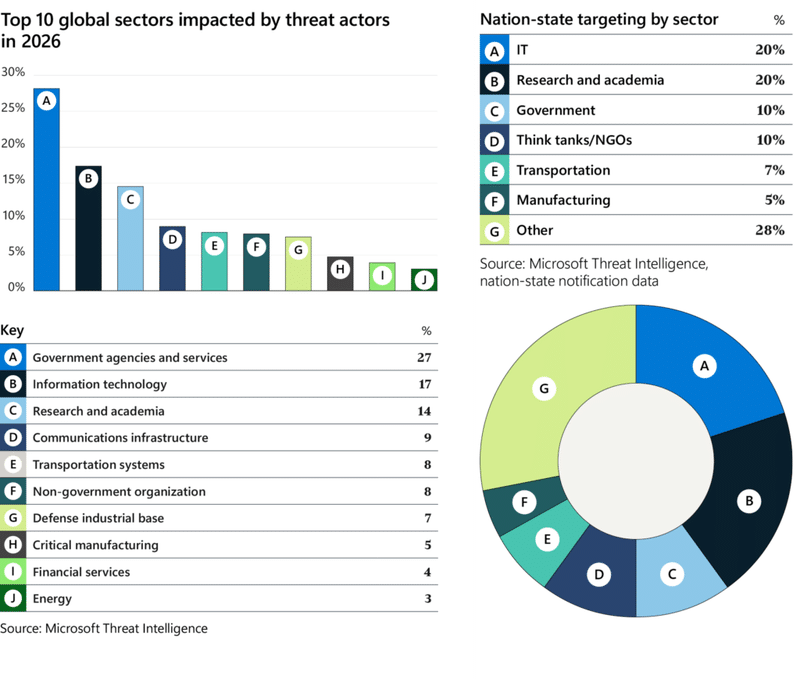The width and height of the screenshot is (800, 679).
Task: Click the '14' value in the Key table
Action: click(x=424, y=411)
